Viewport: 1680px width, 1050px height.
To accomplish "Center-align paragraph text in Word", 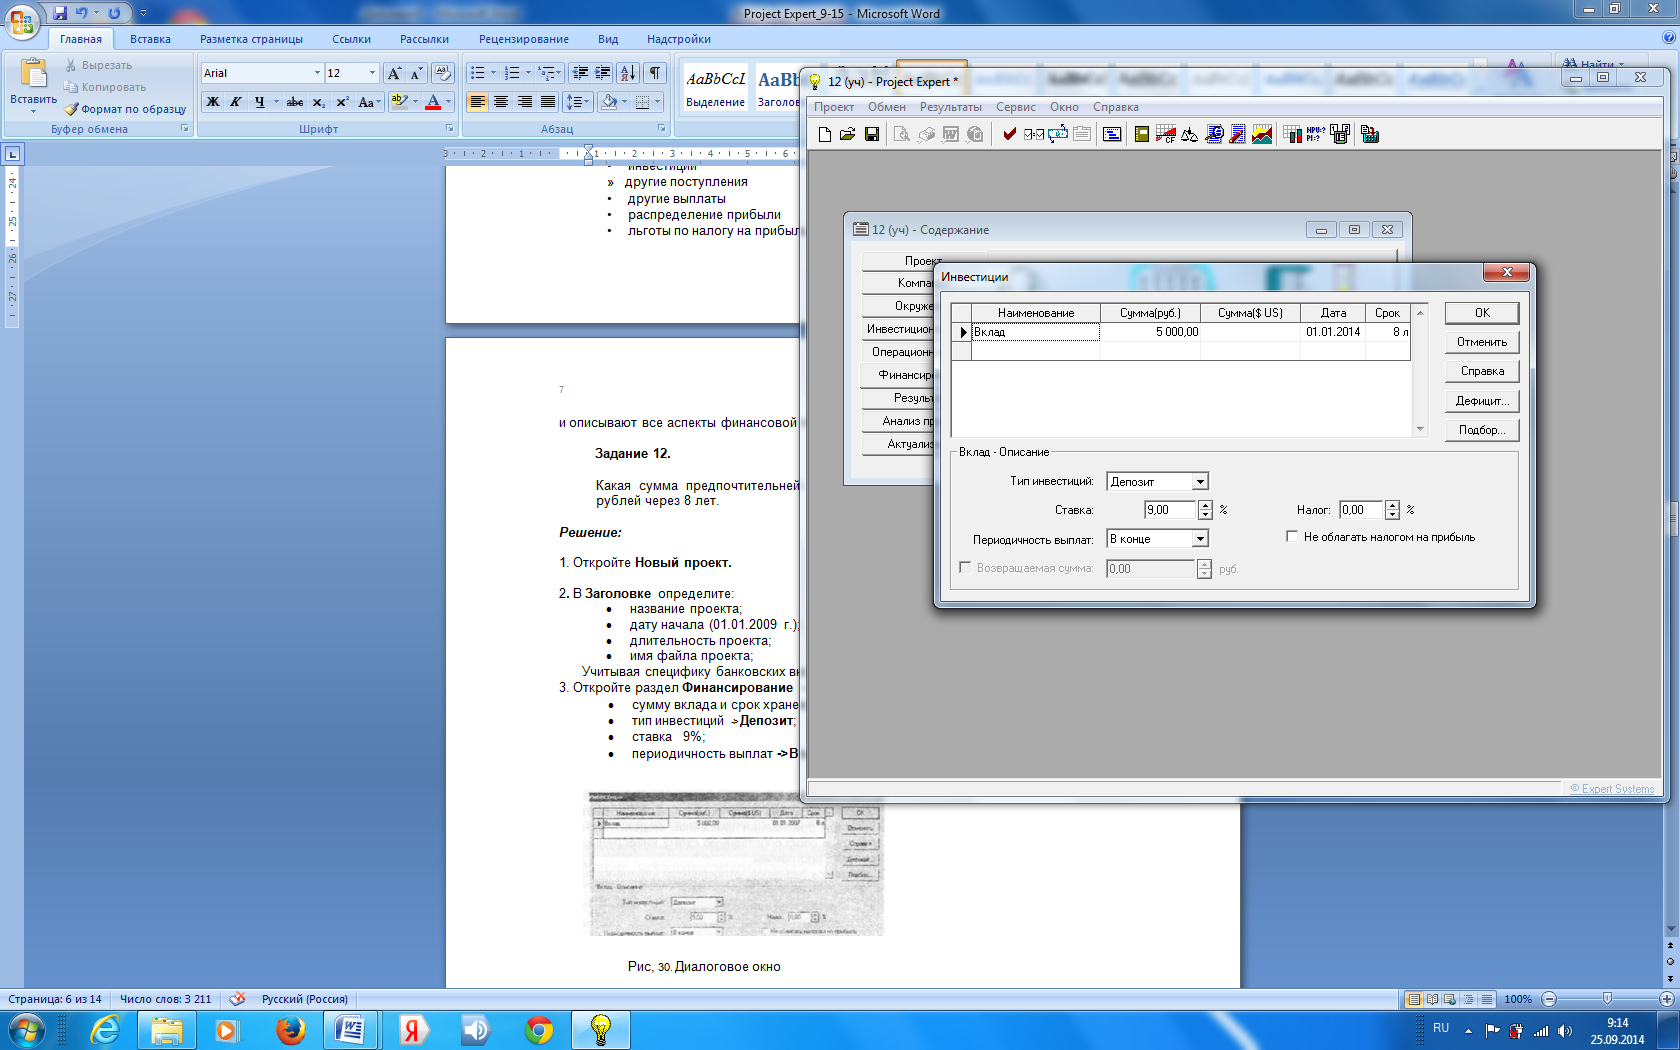I will tap(501, 102).
